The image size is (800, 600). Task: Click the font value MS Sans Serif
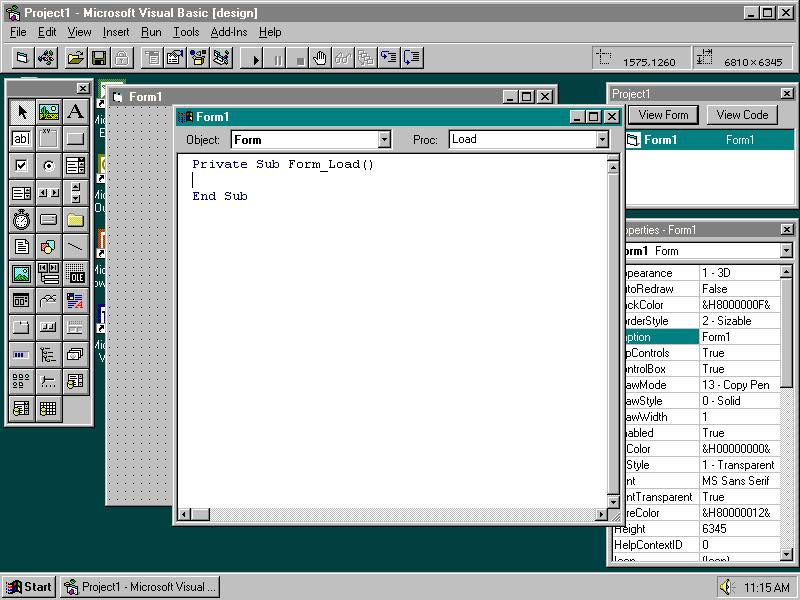coord(739,481)
